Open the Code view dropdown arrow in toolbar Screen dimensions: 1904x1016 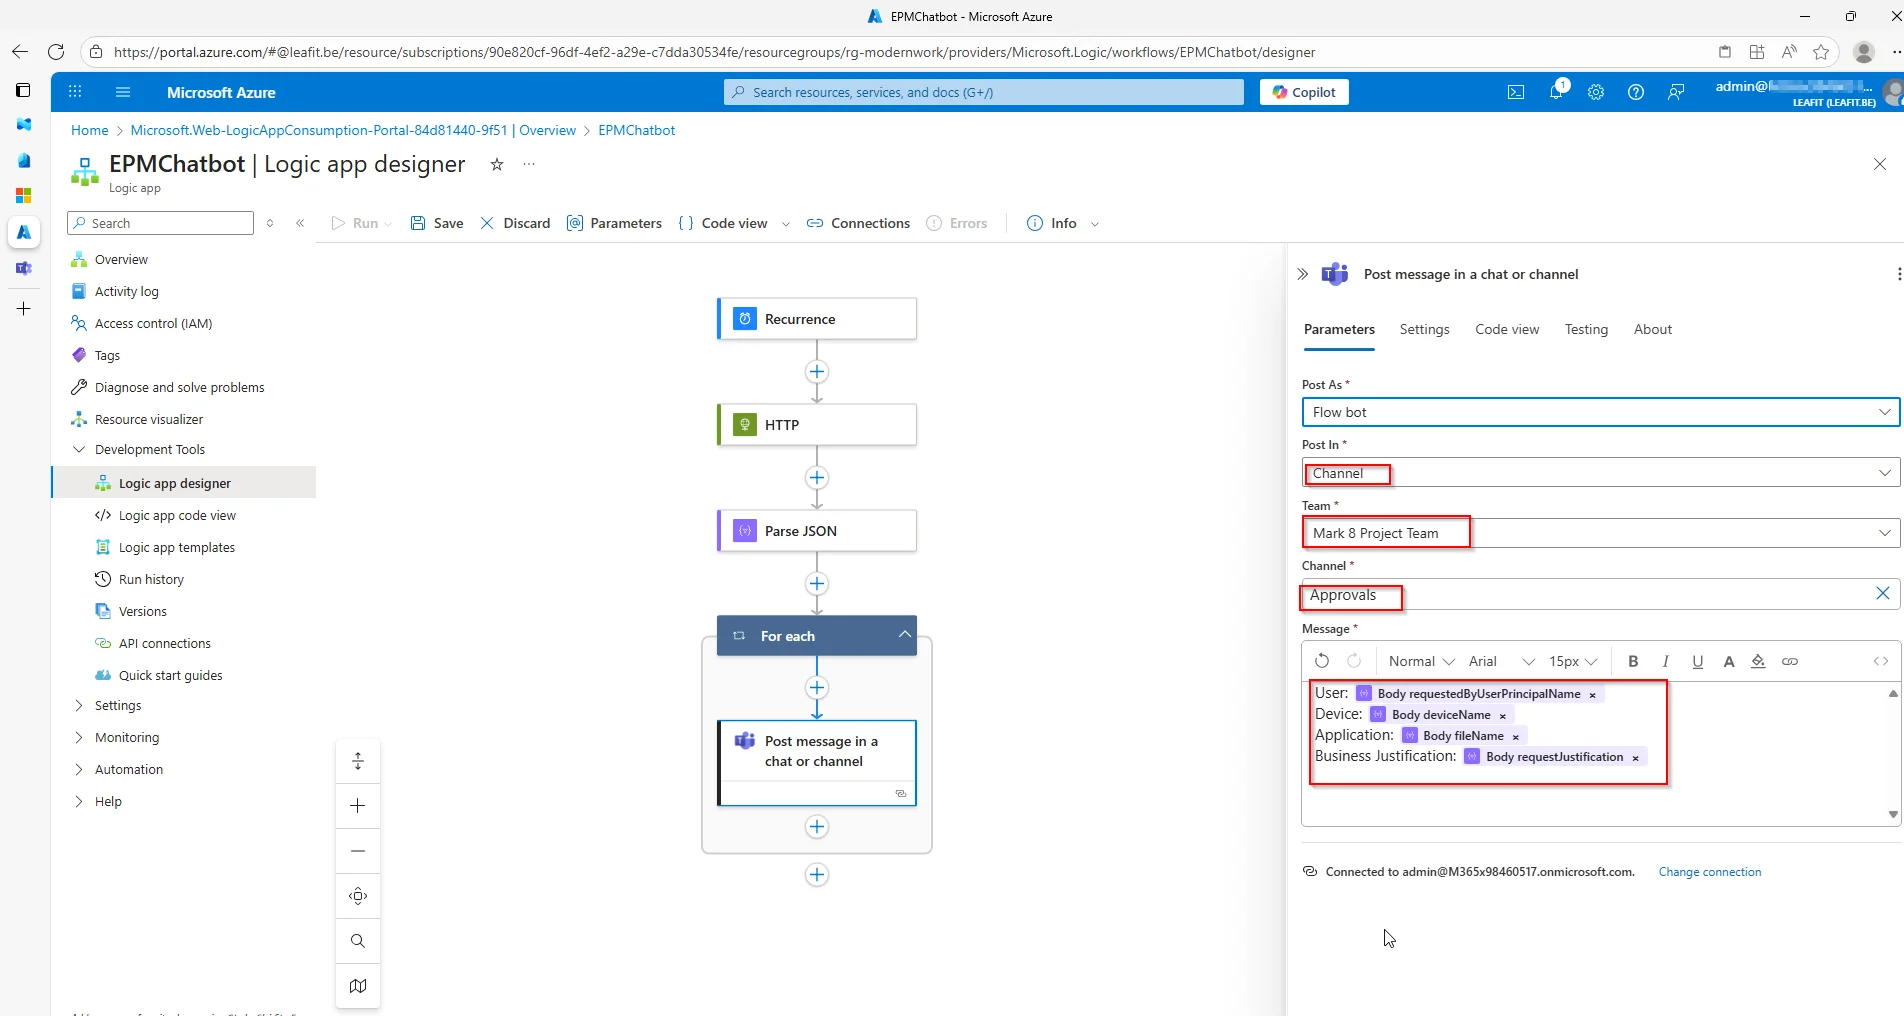click(786, 224)
